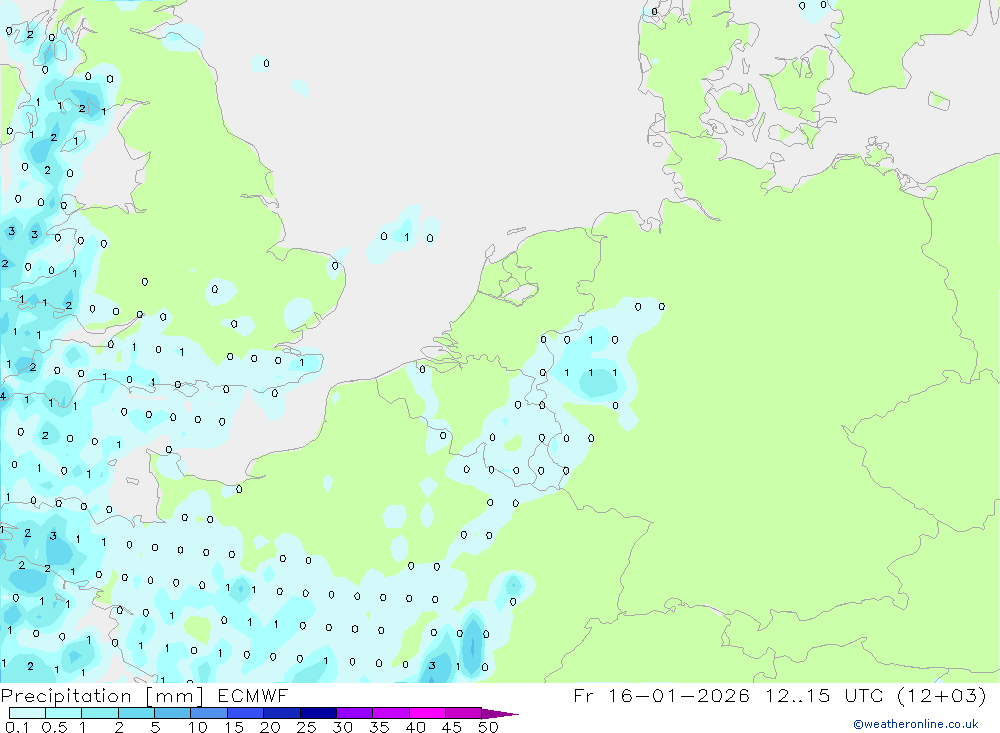Click the legend label '40'
Viewport: 1000px width, 733px height.
click(x=416, y=727)
